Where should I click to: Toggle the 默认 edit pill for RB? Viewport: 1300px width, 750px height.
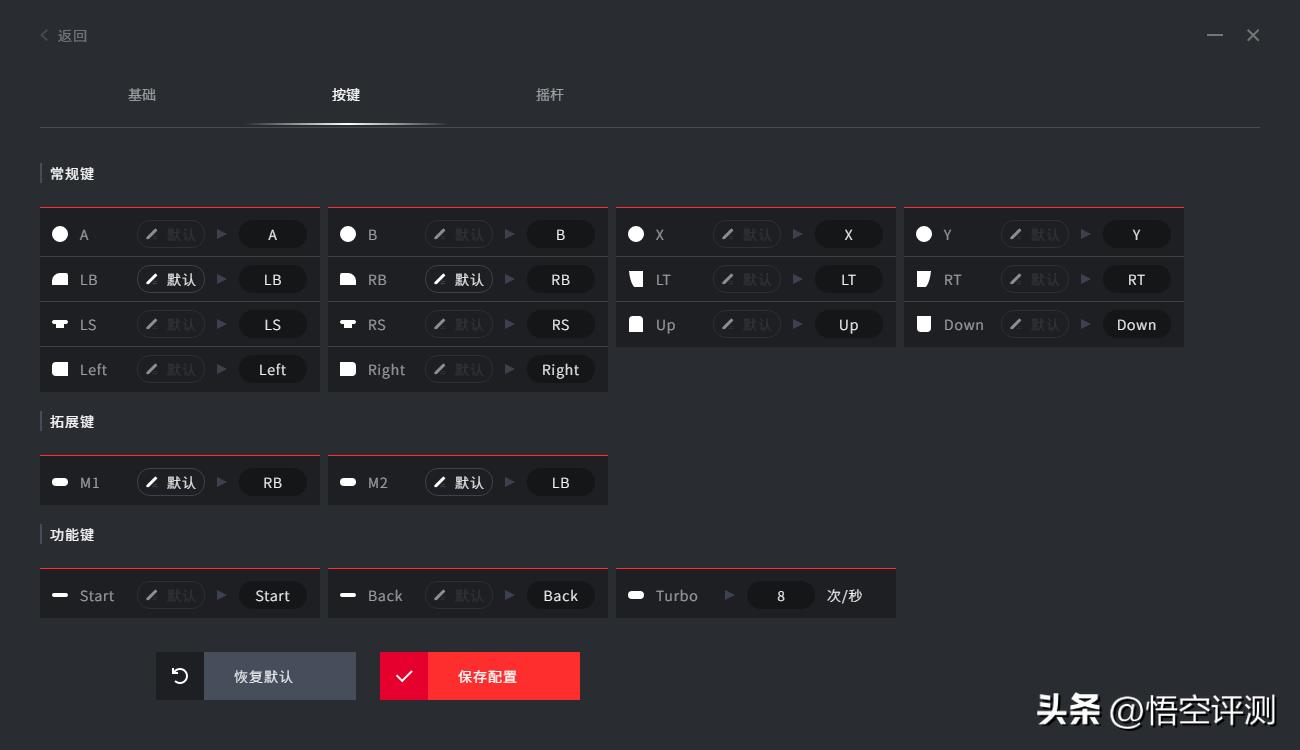(459, 280)
